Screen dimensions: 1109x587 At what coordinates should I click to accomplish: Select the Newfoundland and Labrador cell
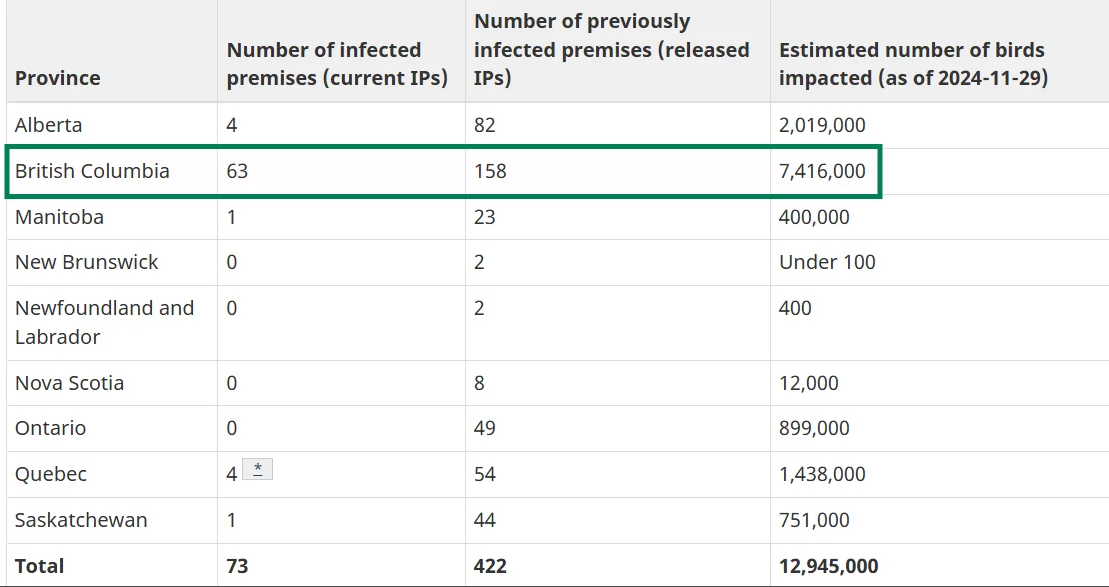104,322
